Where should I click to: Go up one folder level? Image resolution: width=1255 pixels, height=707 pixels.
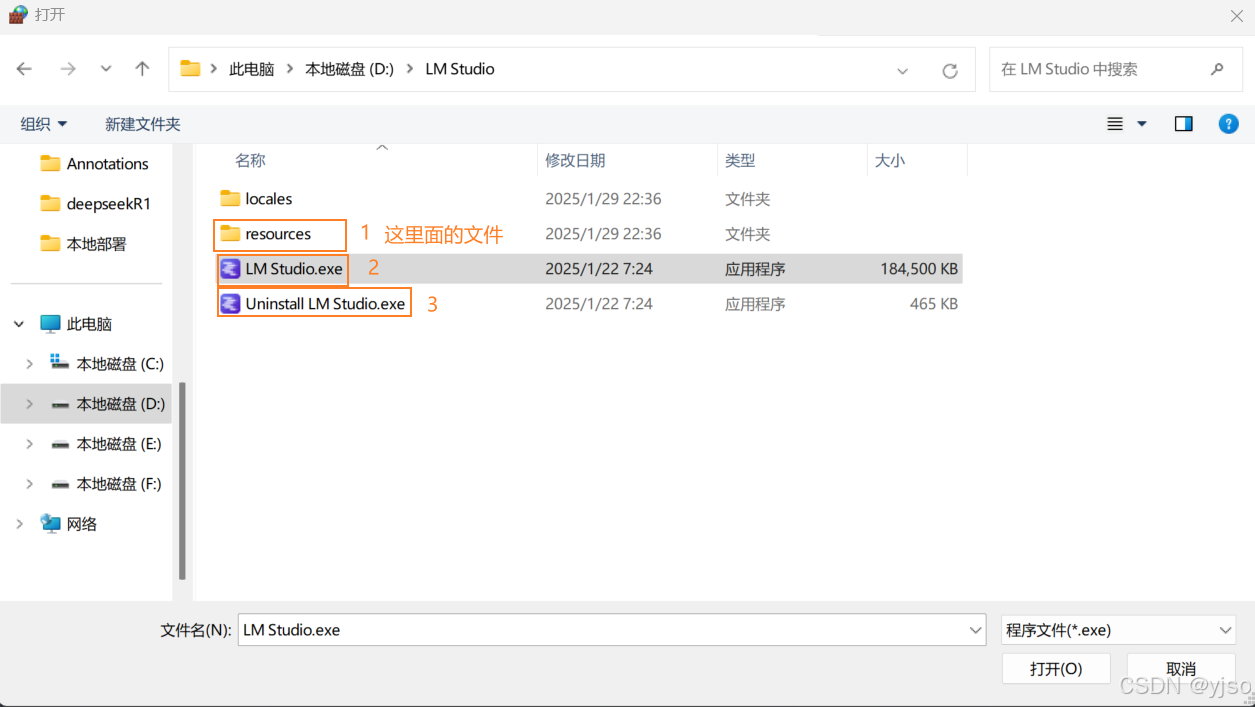tap(142, 69)
